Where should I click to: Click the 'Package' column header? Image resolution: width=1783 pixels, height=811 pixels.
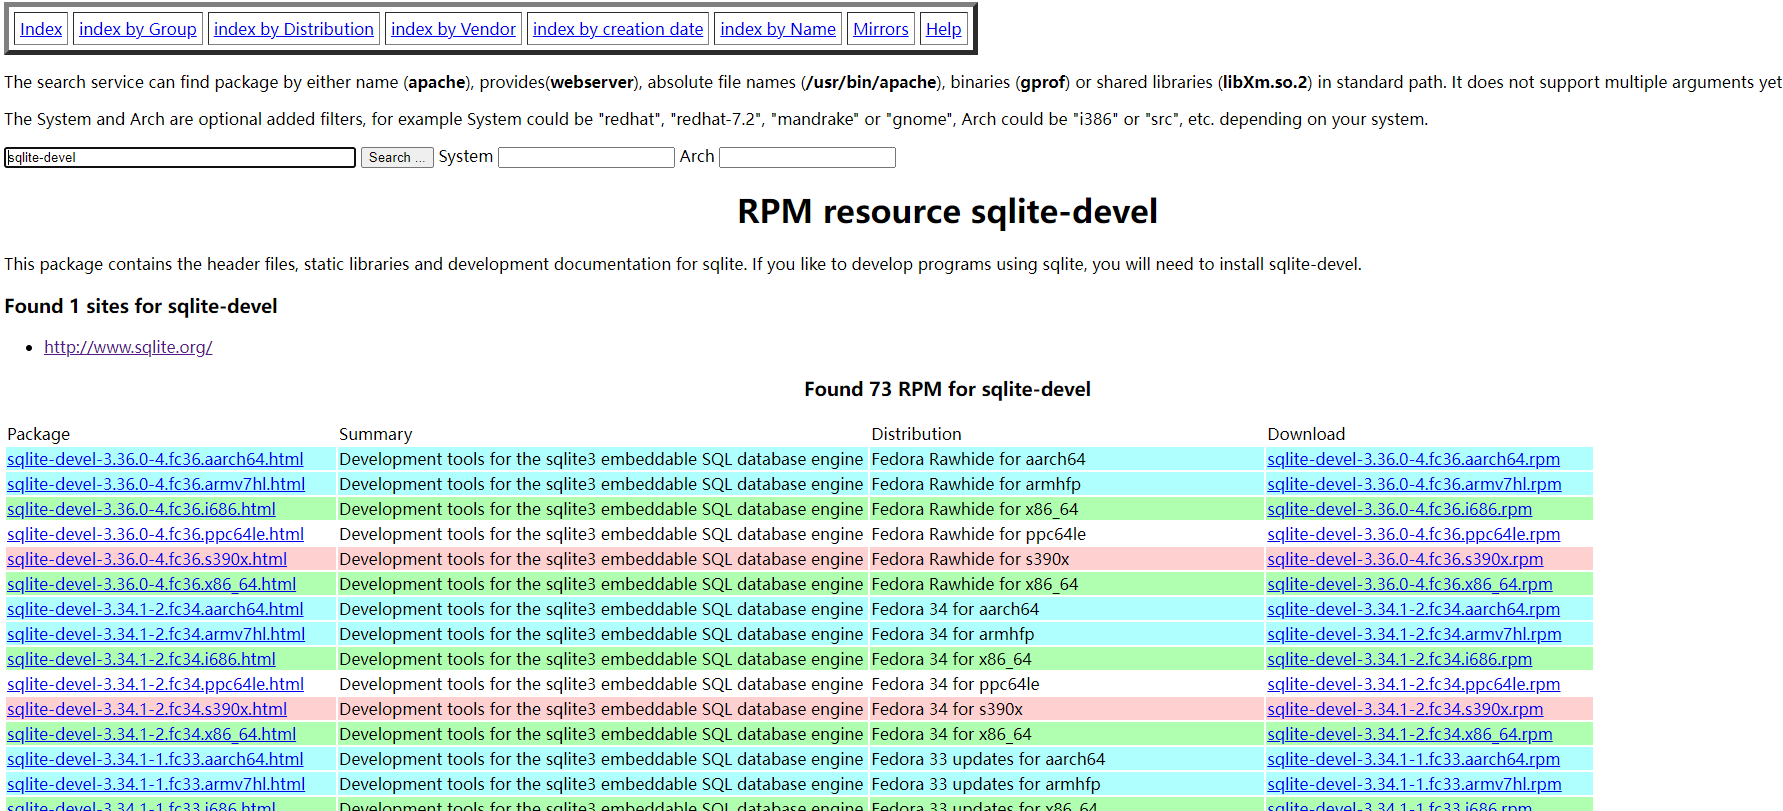(38, 434)
